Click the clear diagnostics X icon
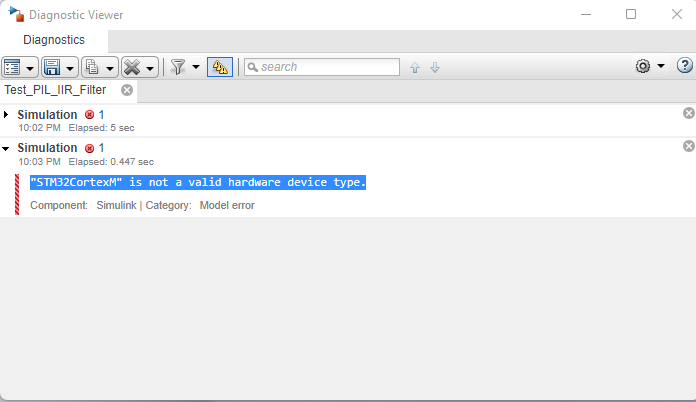 tap(132, 67)
